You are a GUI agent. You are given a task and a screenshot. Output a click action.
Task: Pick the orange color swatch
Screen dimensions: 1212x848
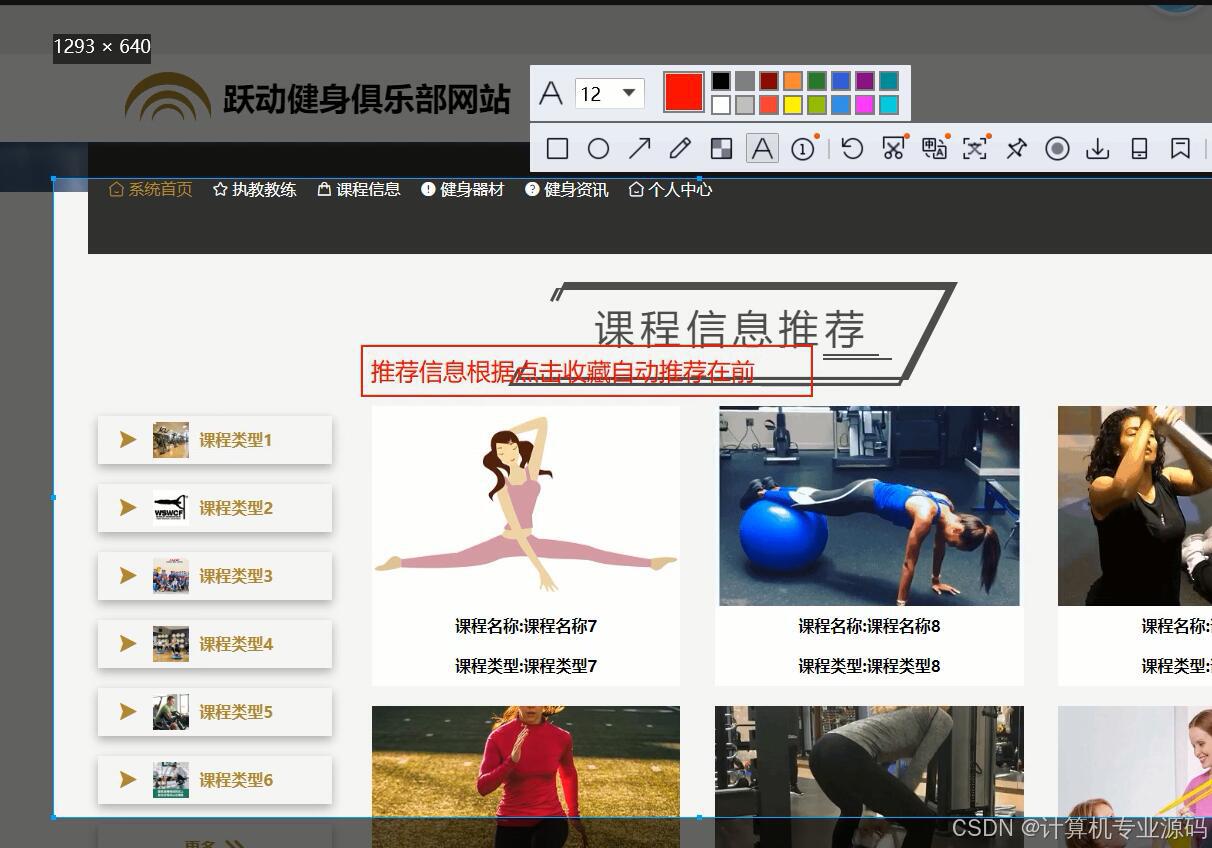coord(793,81)
